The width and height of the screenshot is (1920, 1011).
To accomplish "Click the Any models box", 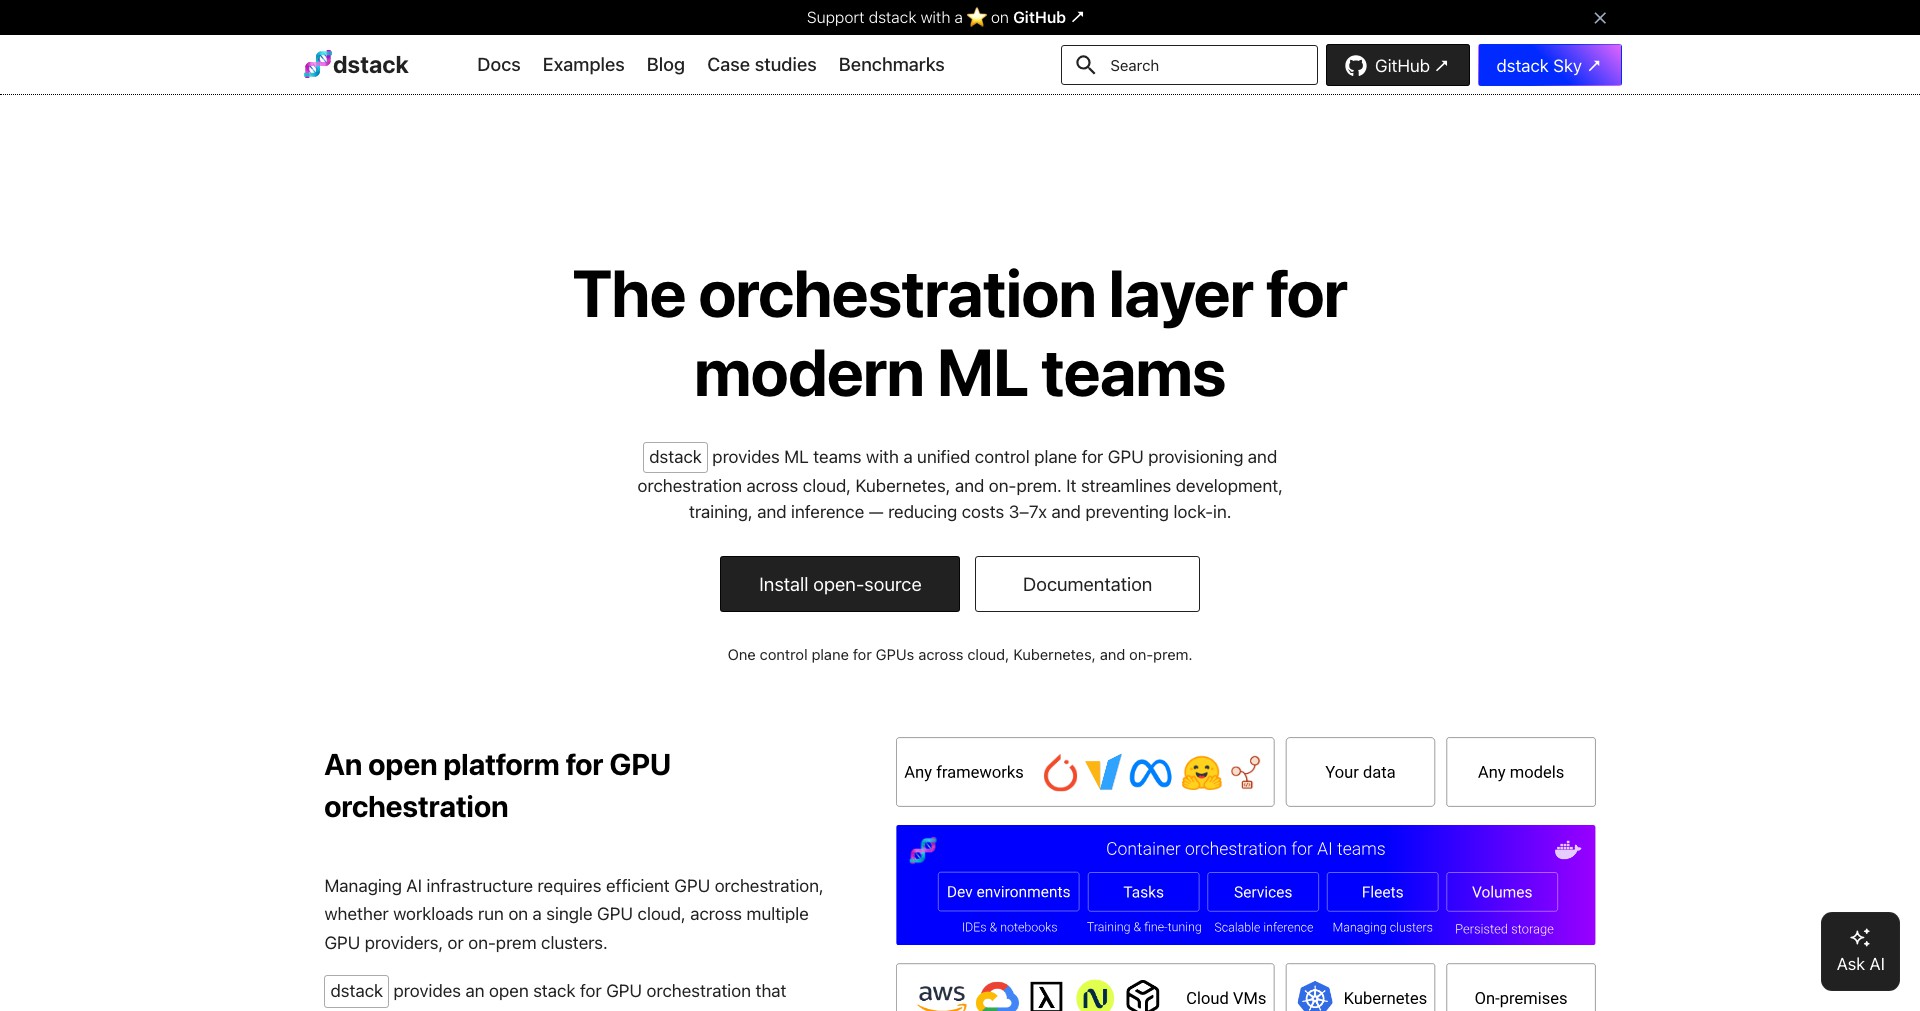I will point(1521,772).
